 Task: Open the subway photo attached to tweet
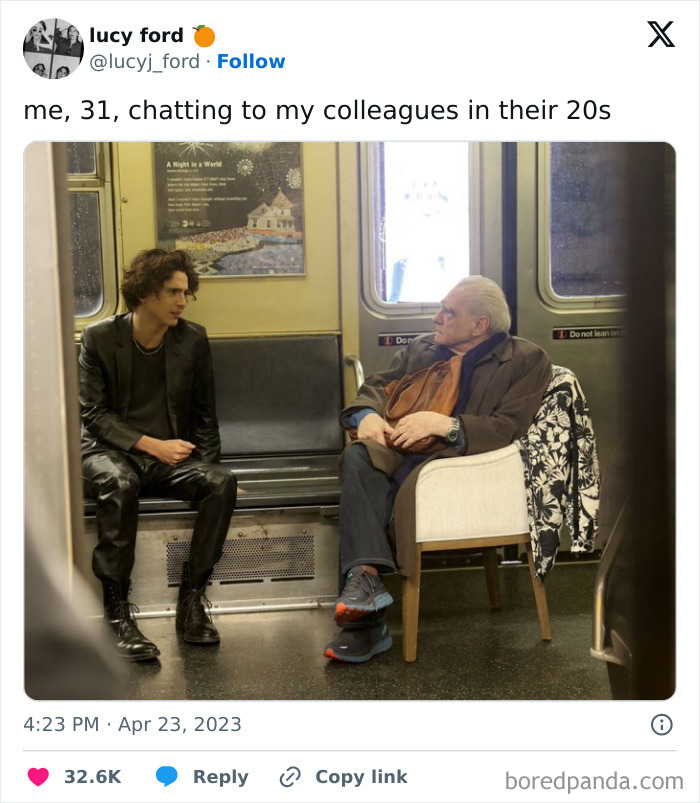pyautogui.click(x=350, y=420)
